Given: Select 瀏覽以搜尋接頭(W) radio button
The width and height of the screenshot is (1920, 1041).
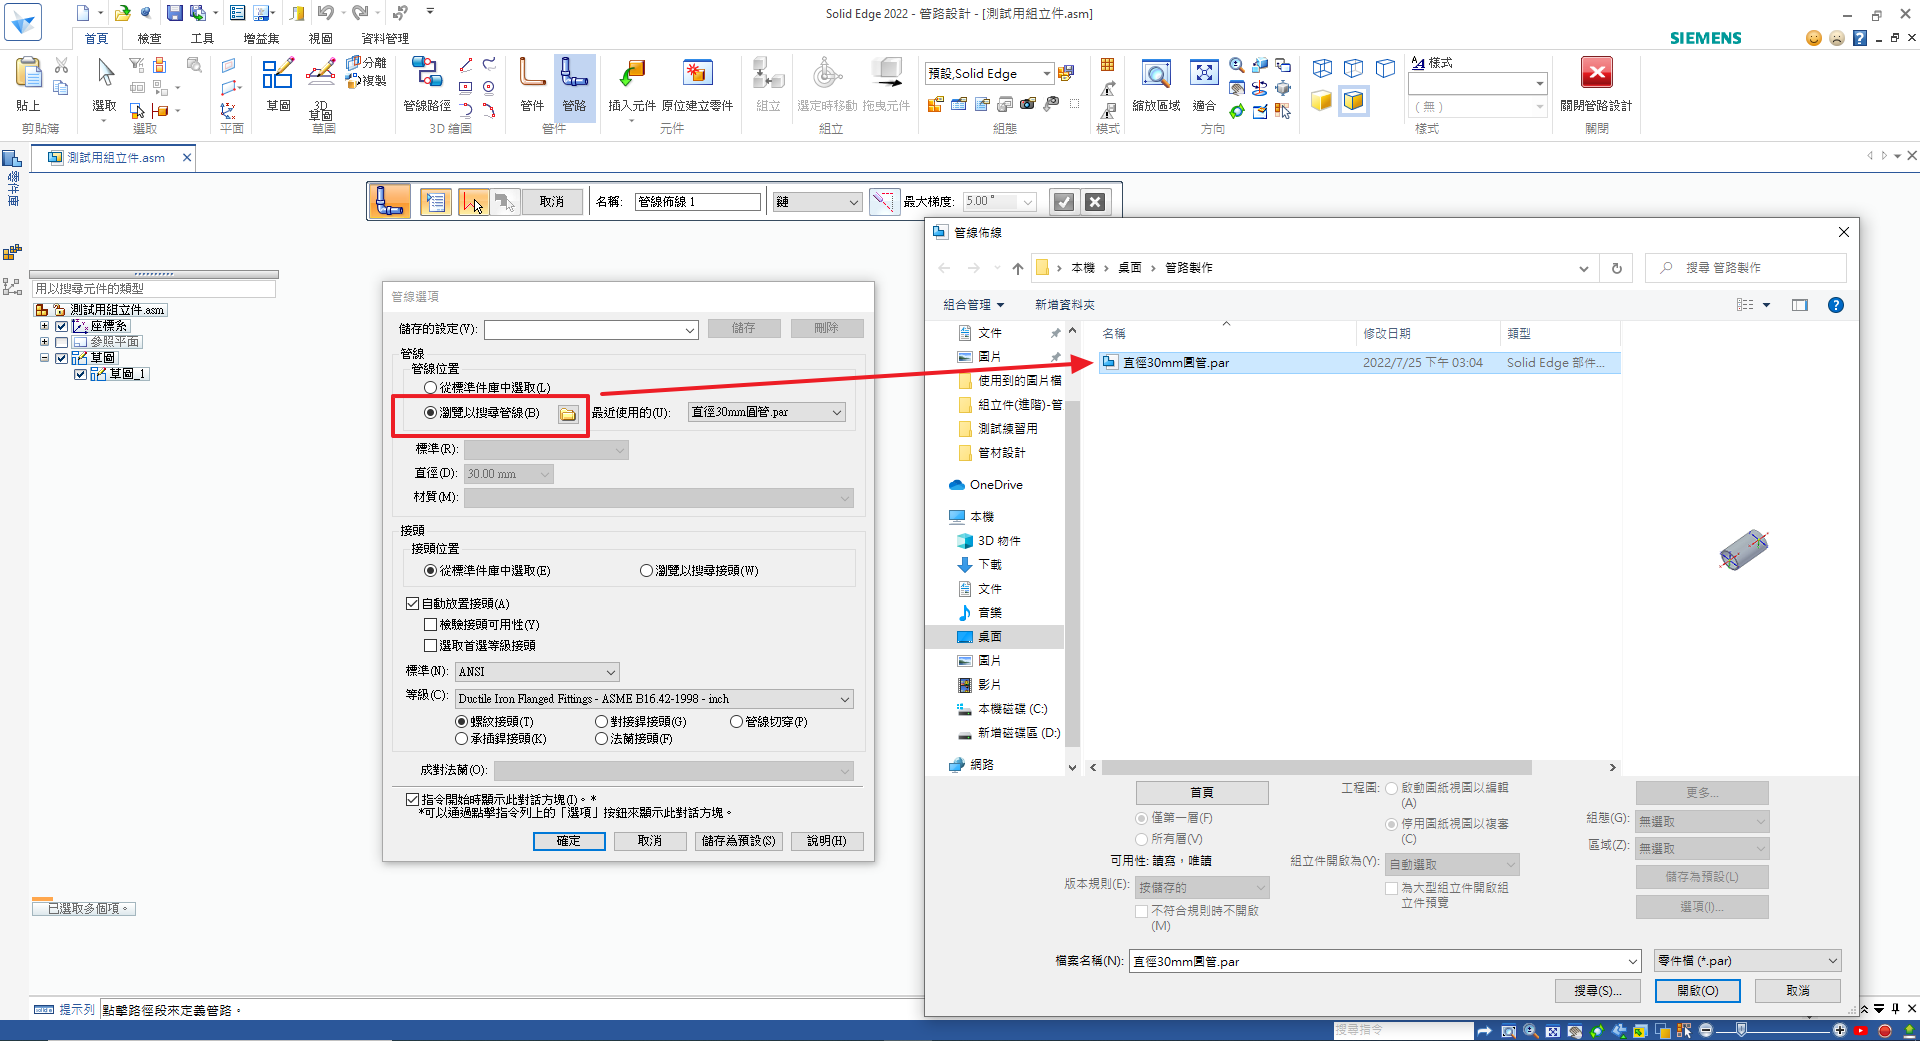Looking at the screenshot, I should tap(646, 571).
